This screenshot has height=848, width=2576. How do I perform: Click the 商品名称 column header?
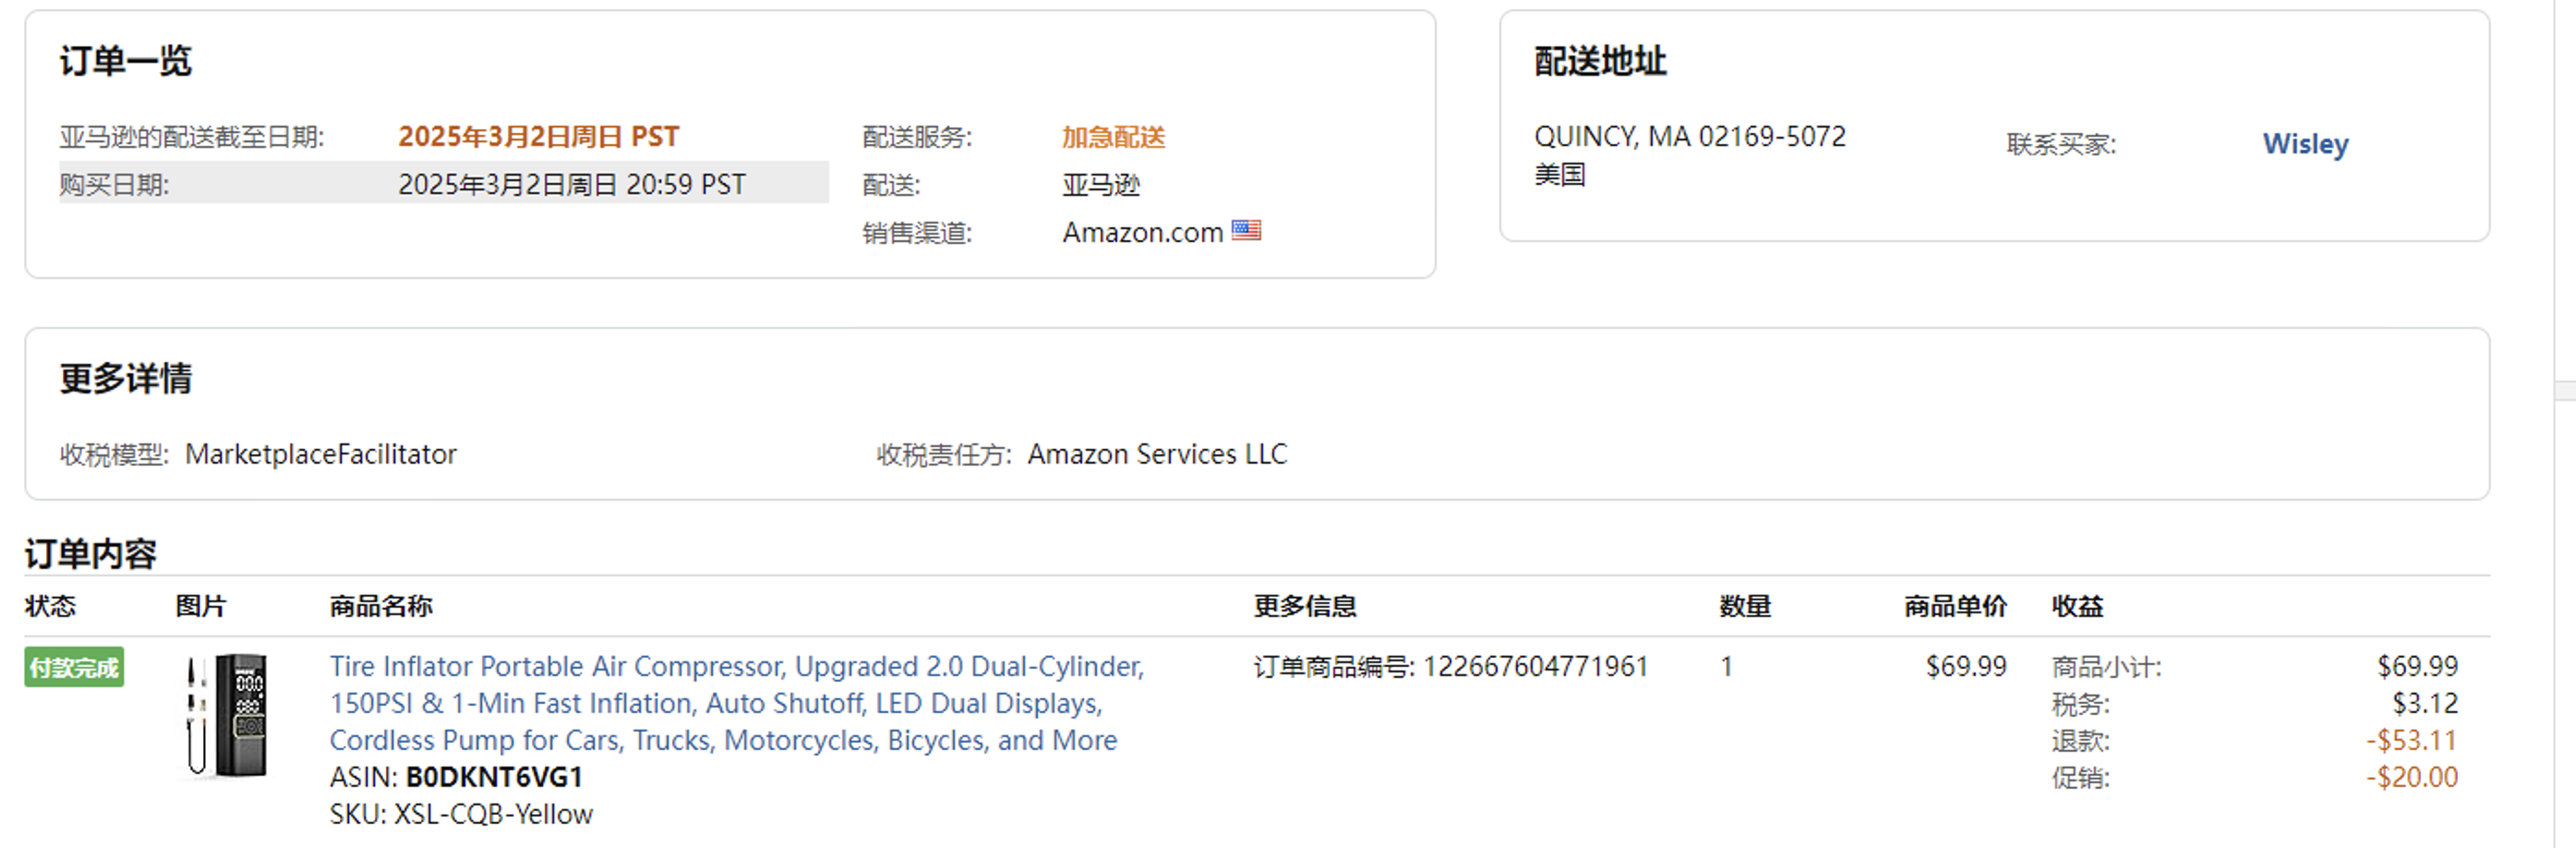click(381, 606)
